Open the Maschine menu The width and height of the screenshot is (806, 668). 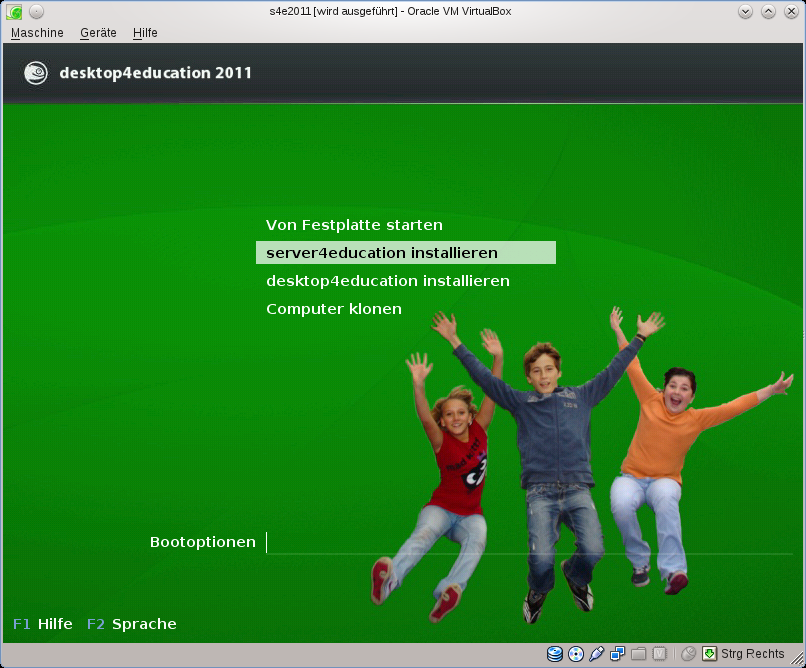pos(37,33)
